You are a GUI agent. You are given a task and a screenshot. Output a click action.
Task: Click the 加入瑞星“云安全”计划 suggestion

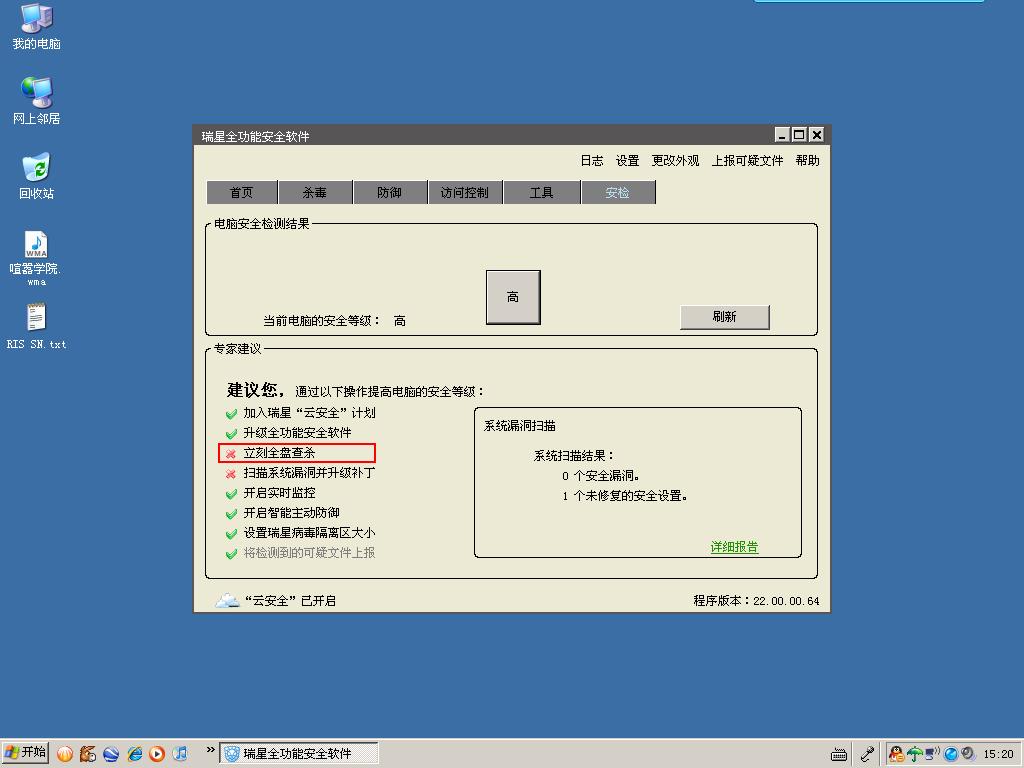tap(310, 413)
